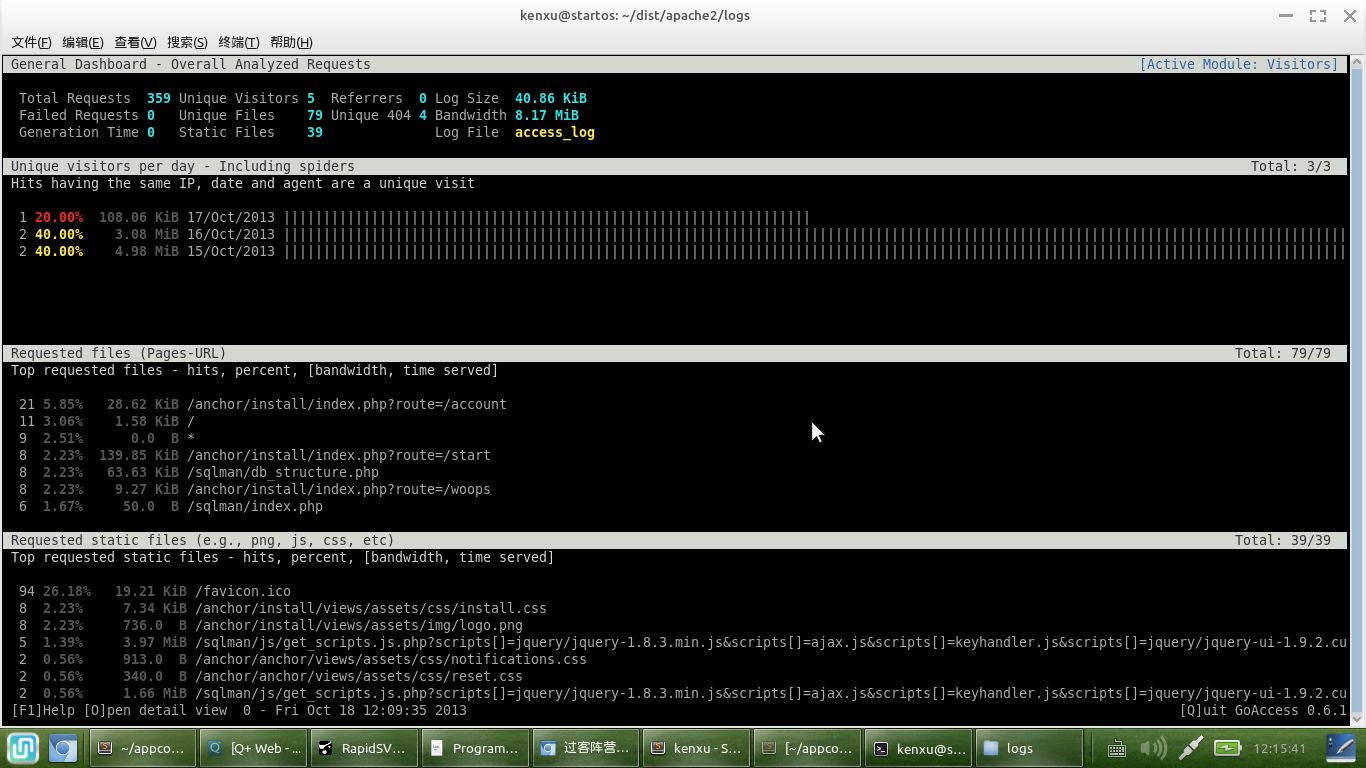Click the keyboard input method tray icon

[1117, 748]
